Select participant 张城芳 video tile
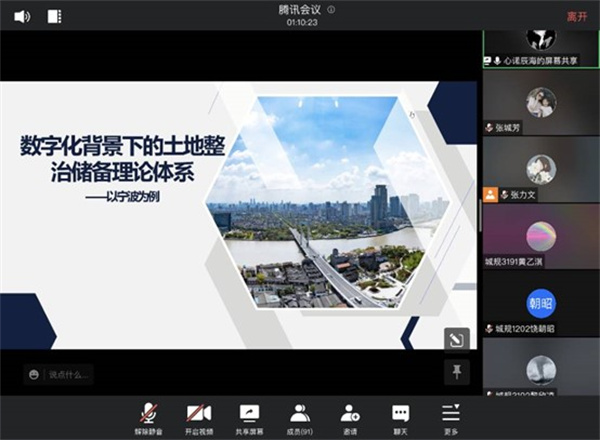 [540, 103]
